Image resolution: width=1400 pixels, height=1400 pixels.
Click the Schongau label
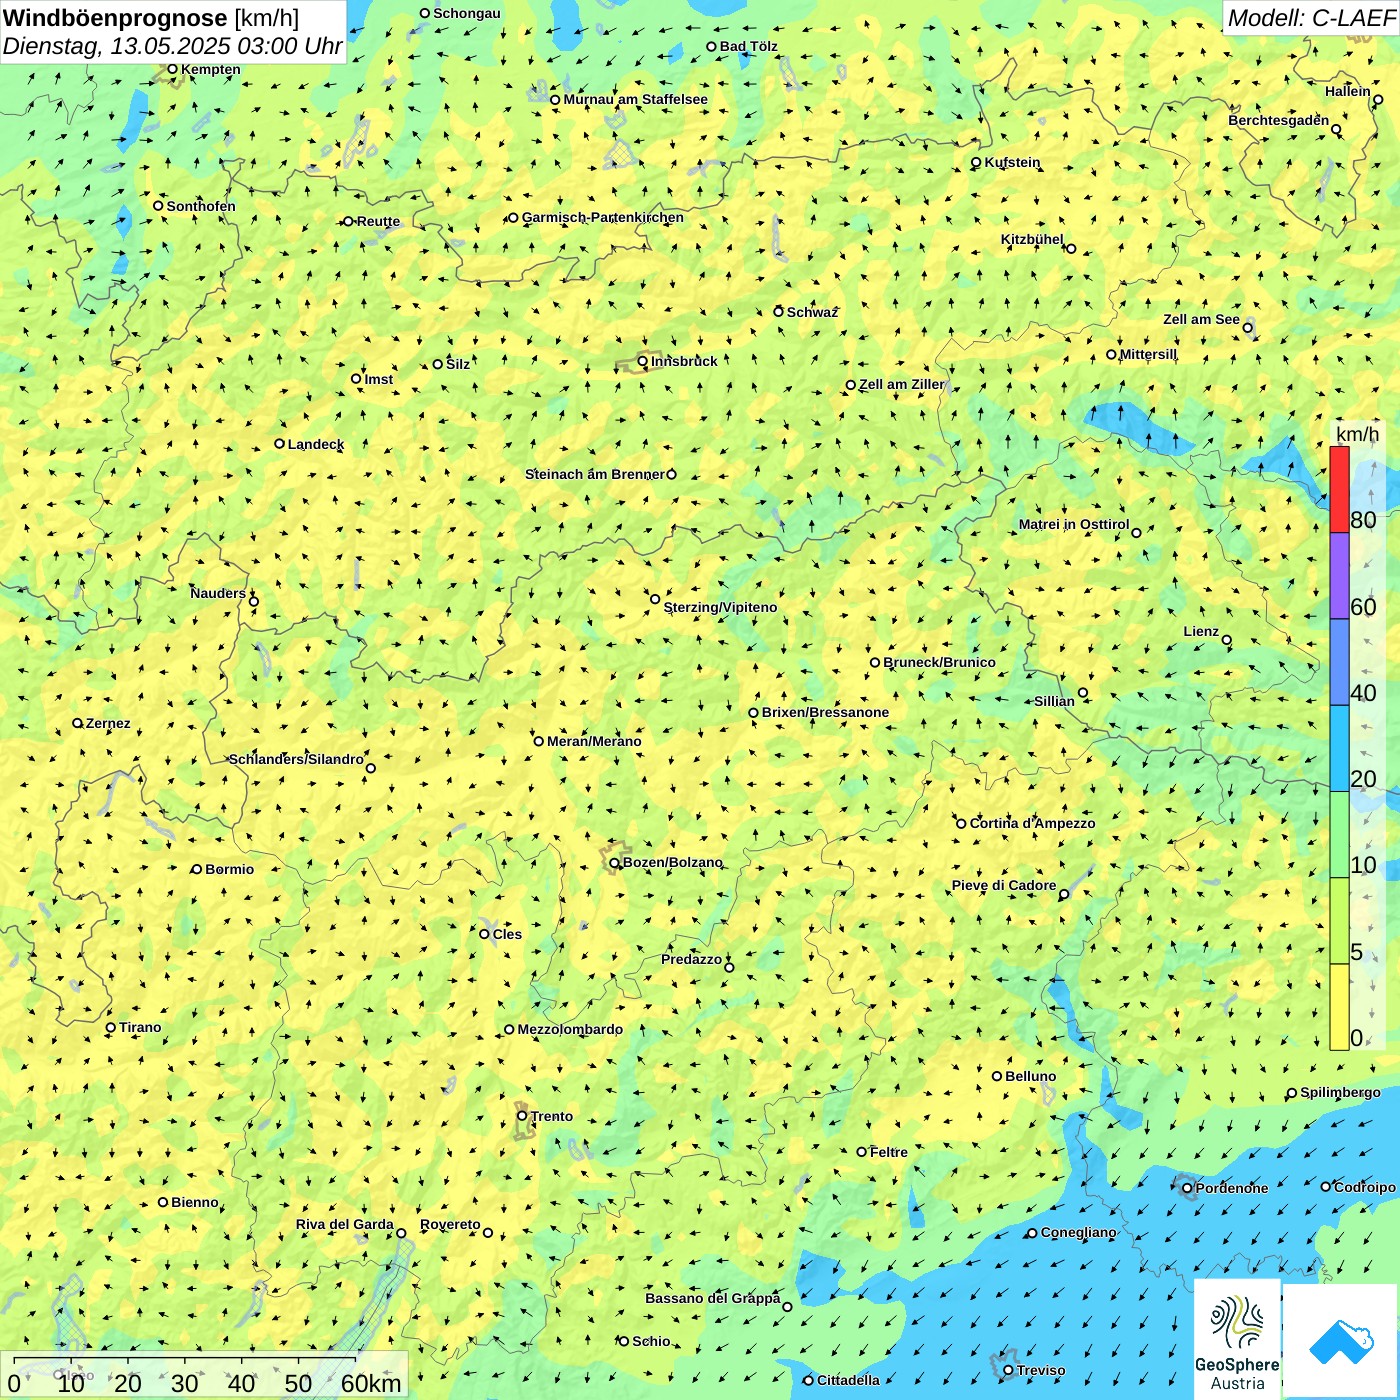coord(467,13)
